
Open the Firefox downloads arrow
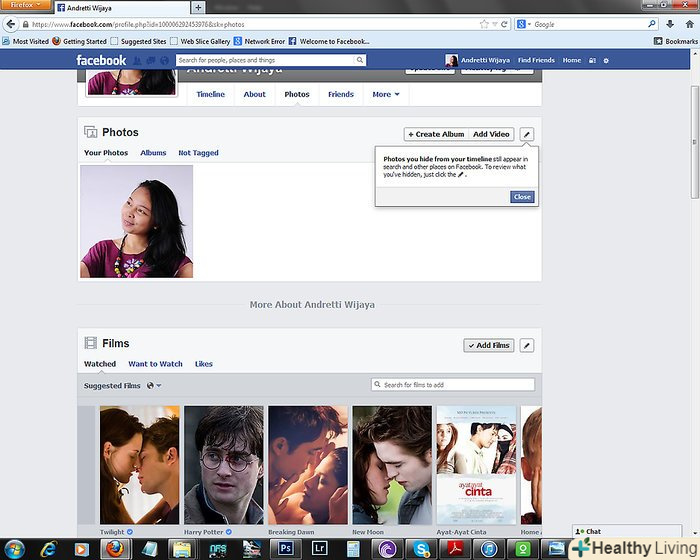coord(670,24)
